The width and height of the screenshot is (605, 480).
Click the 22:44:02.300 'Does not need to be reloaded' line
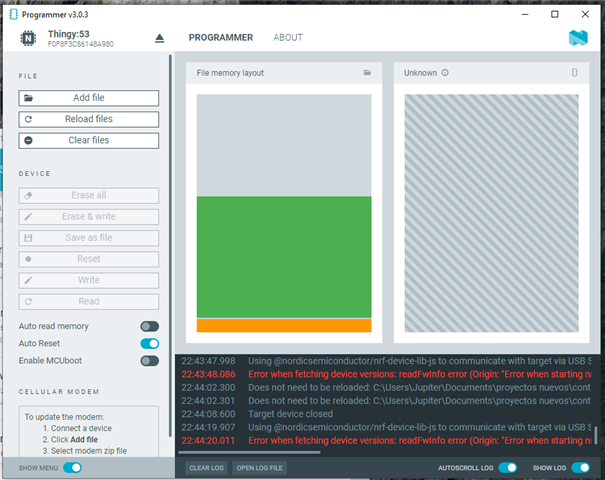click(386, 387)
